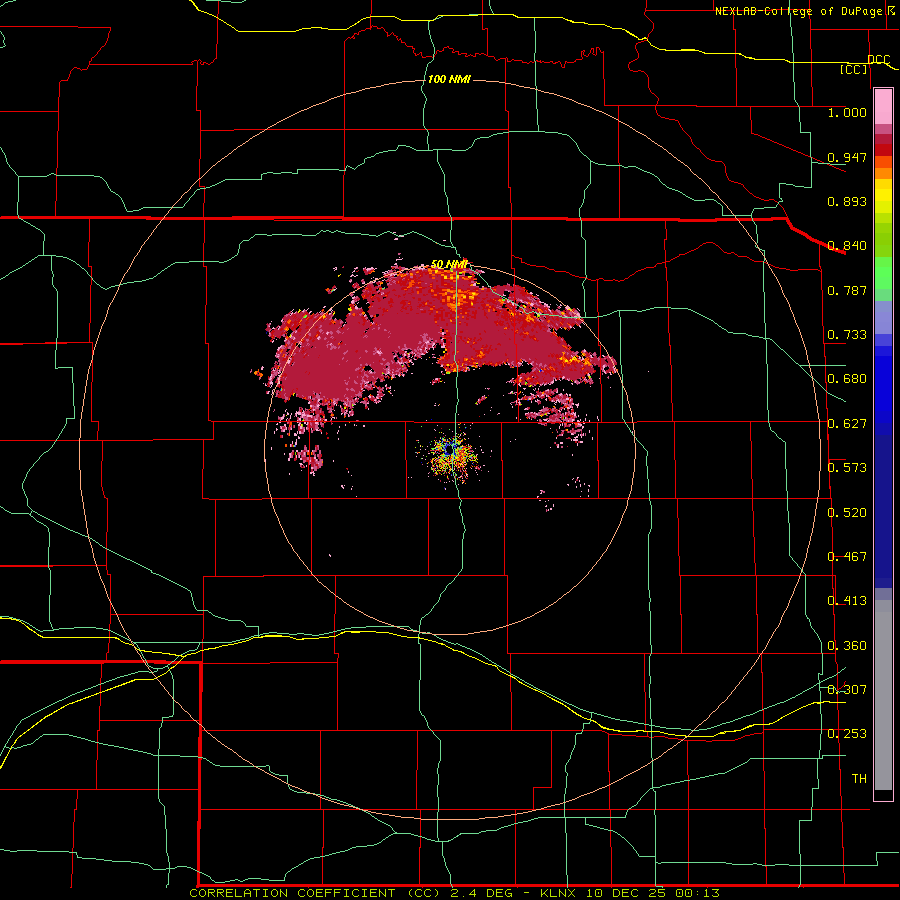Click the TH threshold label in legend
The image size is (900, 900).
859,779
